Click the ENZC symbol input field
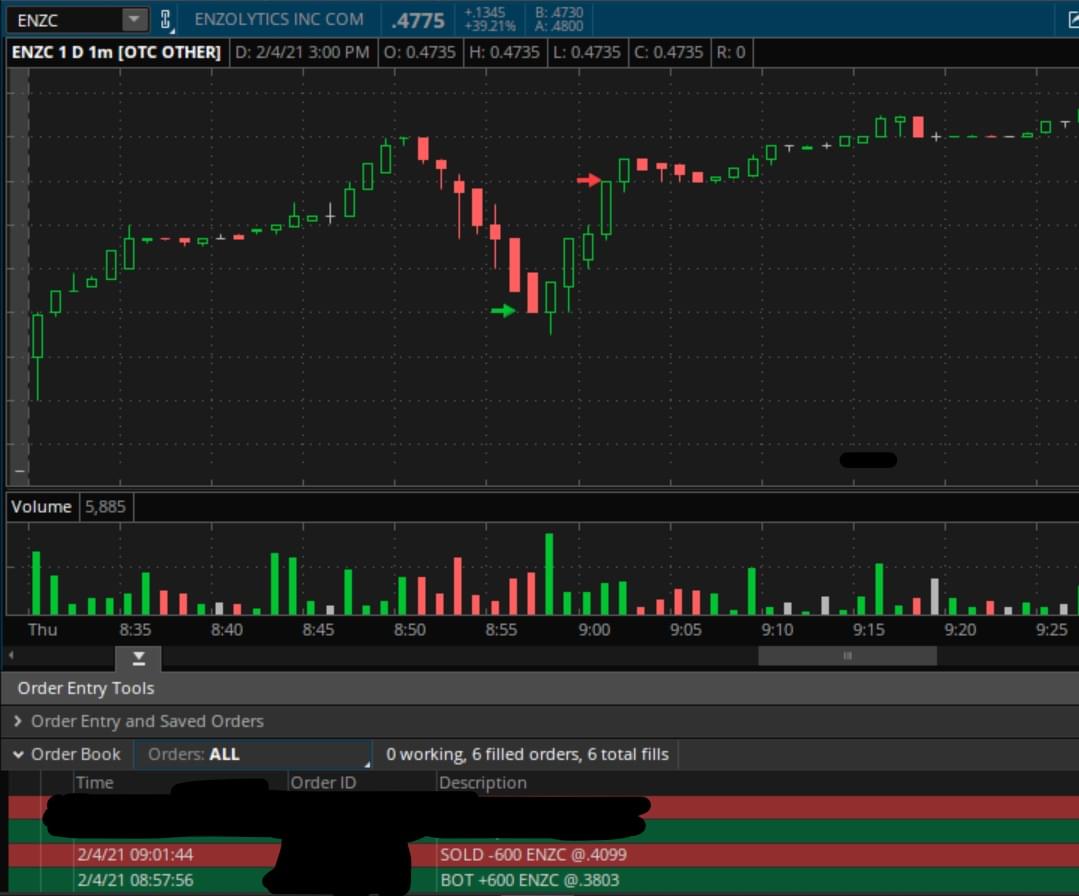 tap(65, 20)
